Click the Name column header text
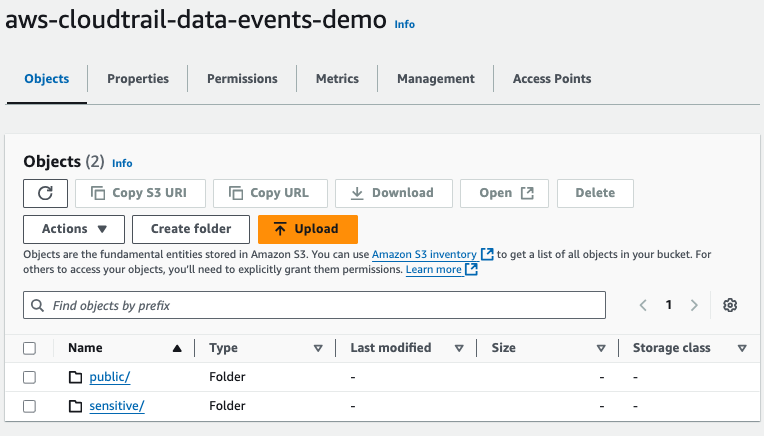 [85, 348]
